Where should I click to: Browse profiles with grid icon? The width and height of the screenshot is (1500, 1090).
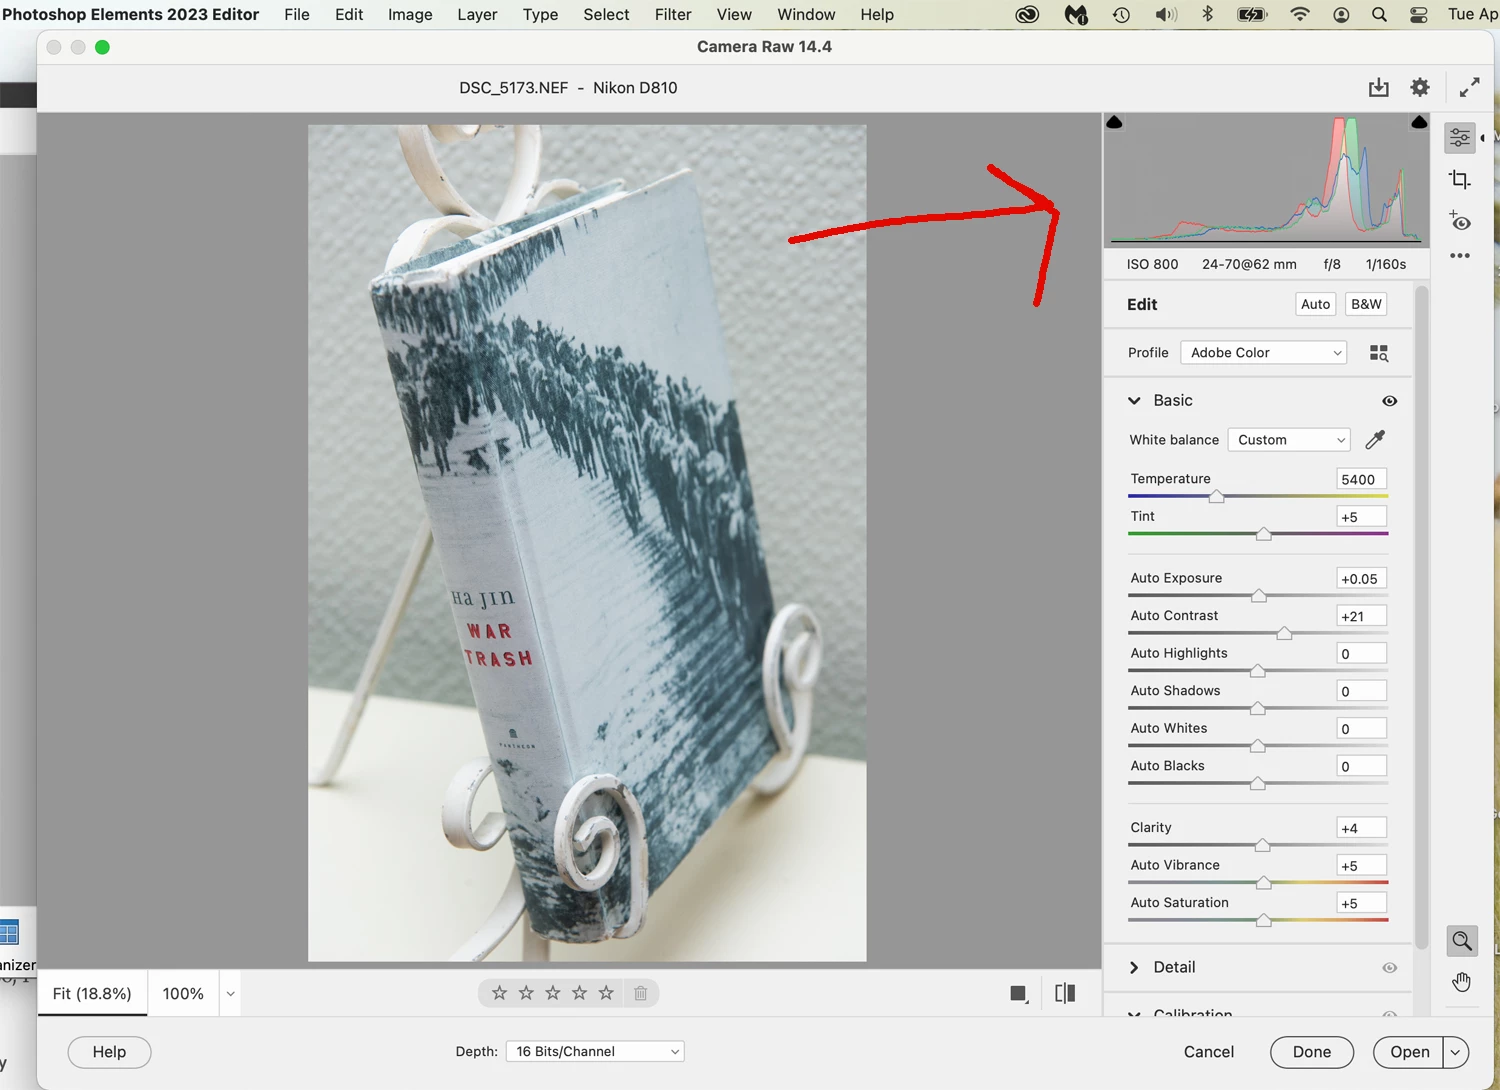coord(1379,353)
